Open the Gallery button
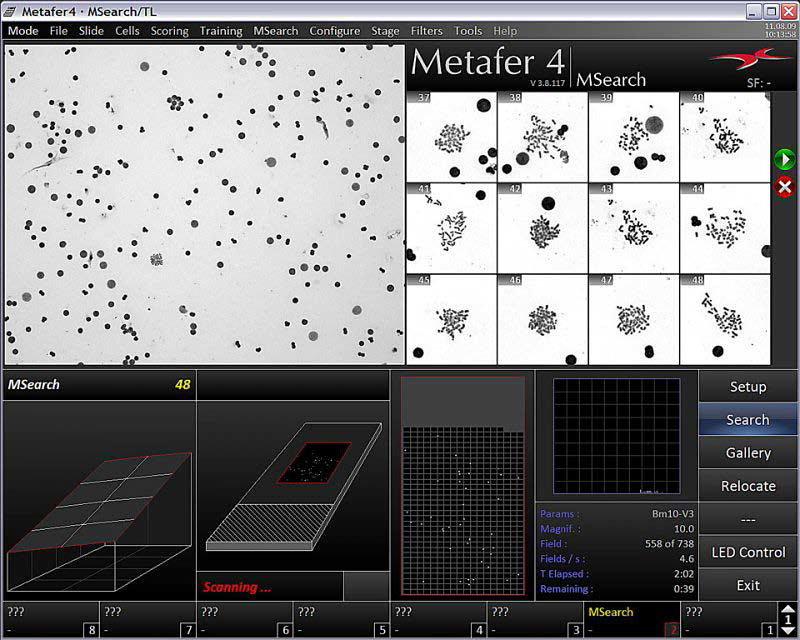Viewport: 800px width, 640px height. [x=747, y=453]
